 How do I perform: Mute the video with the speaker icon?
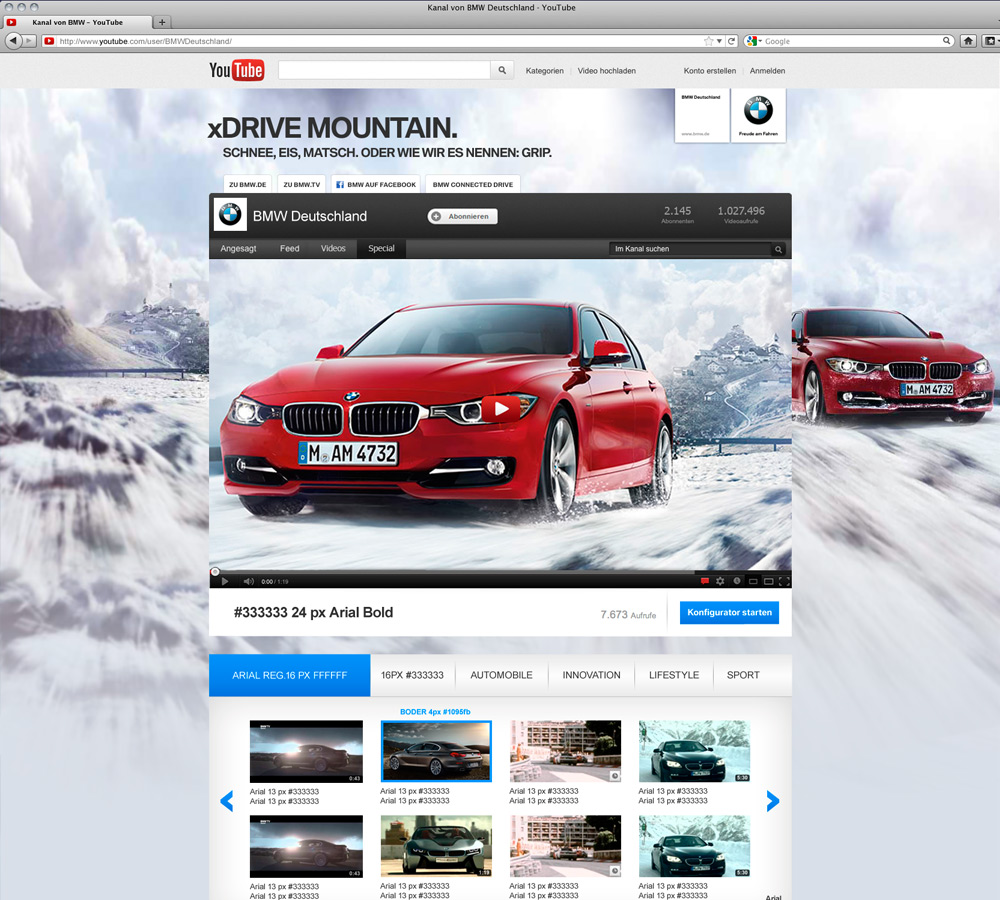click(x=248, y=581)
